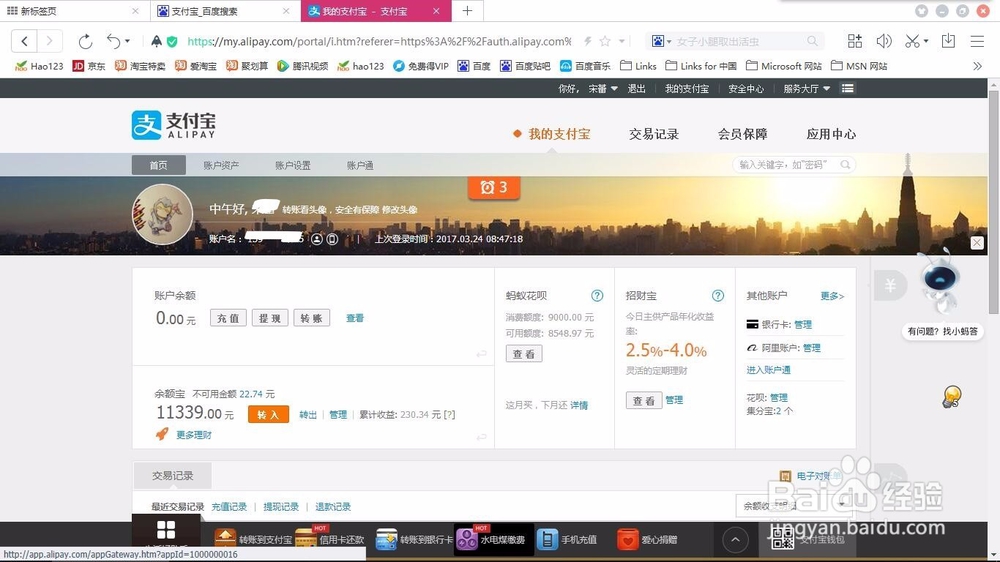Select 账户通 sub tab
The image size is (1000, 562).
click(360, 165)
